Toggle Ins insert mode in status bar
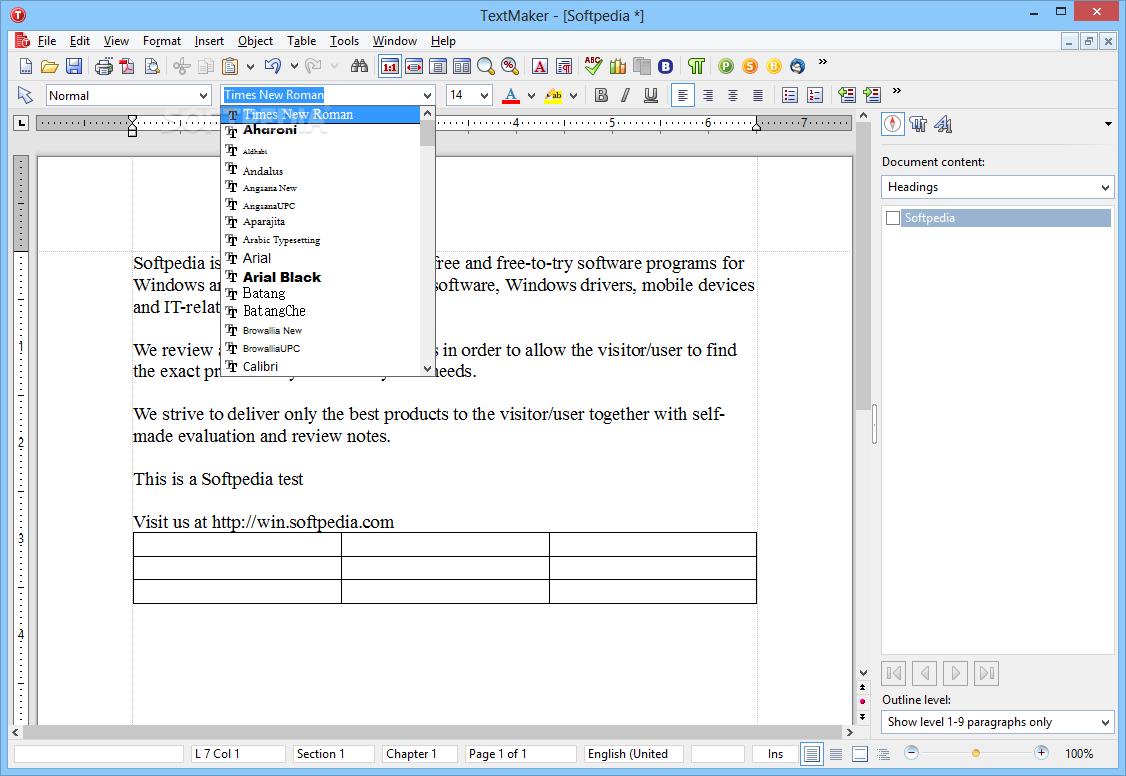The height and width of the screenshot is (776, 1126). click(775, 754)
